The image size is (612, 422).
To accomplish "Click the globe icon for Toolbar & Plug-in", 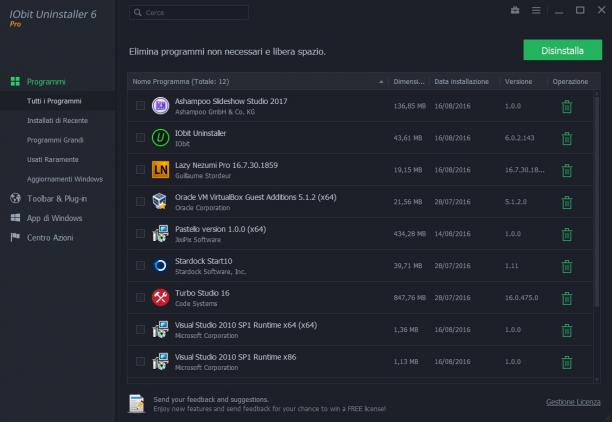I will (15, 198).
